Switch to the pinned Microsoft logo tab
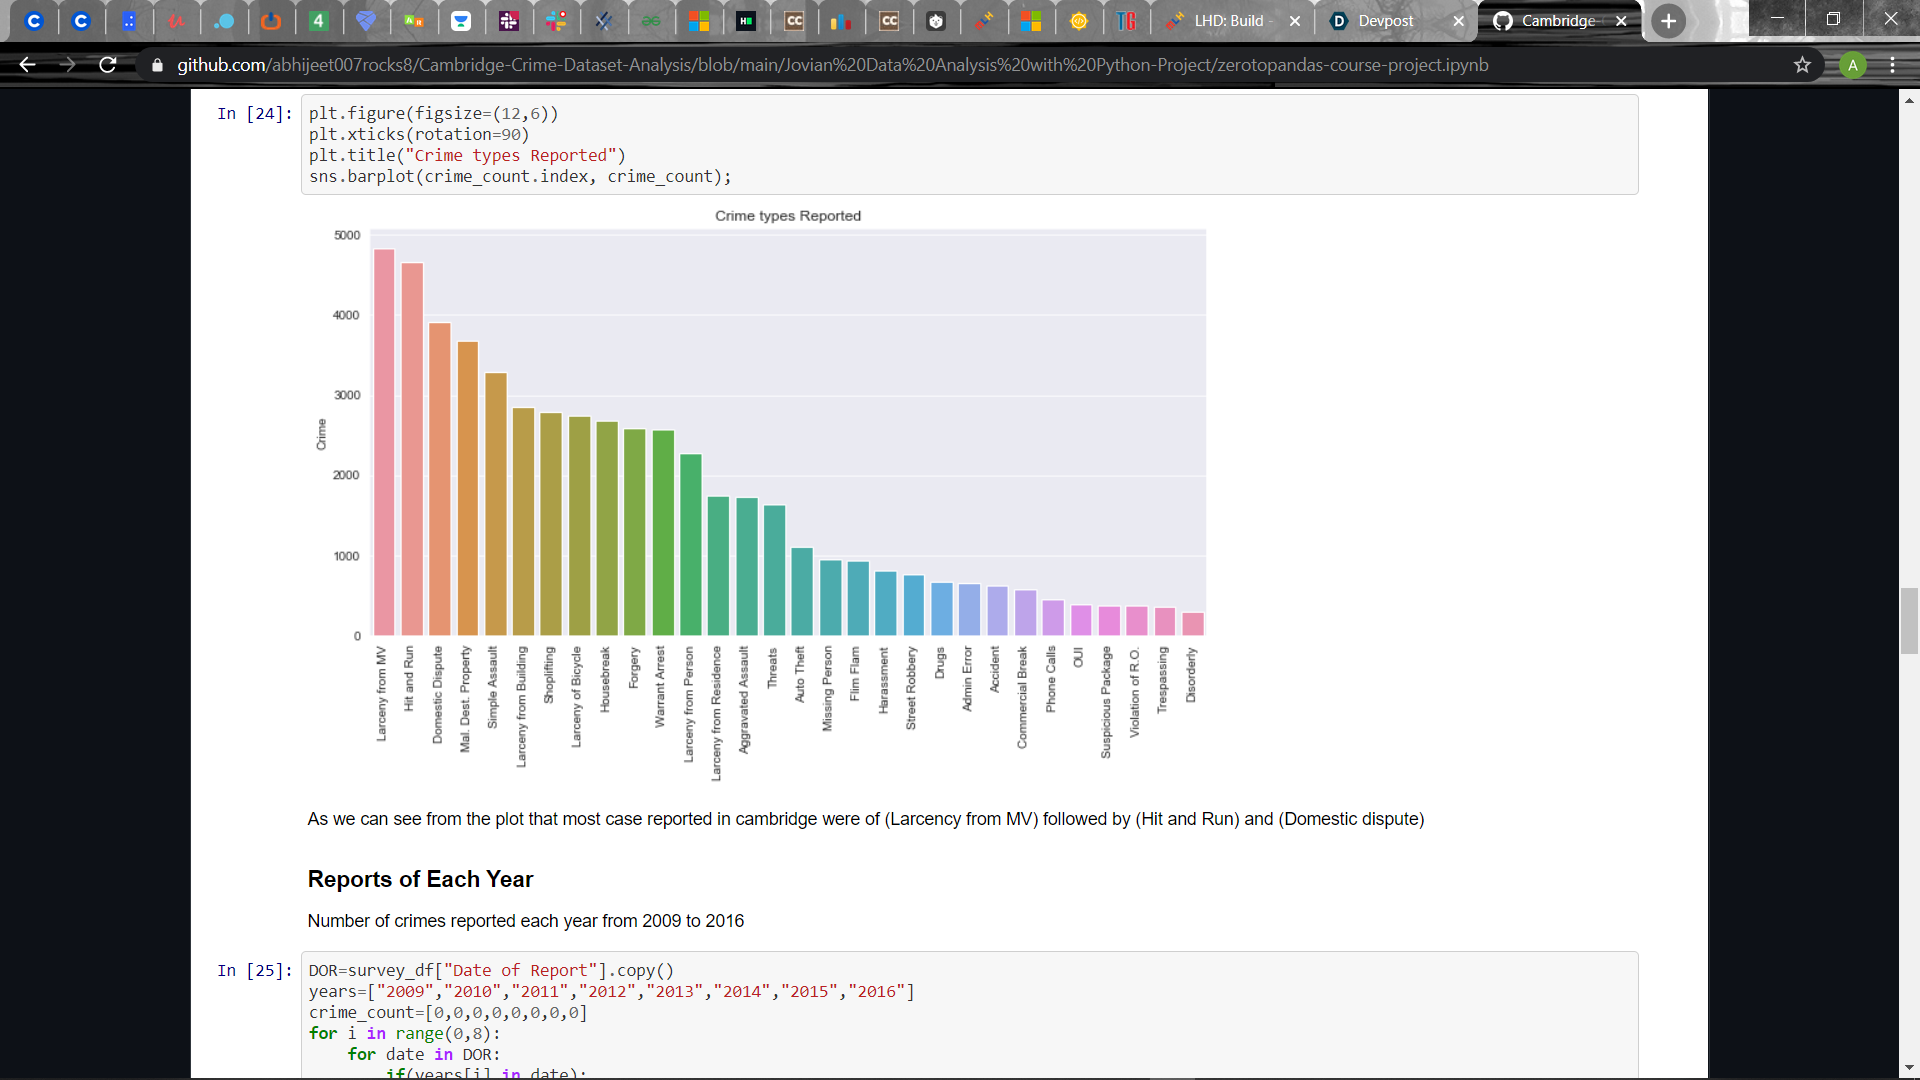 (699, 21)
